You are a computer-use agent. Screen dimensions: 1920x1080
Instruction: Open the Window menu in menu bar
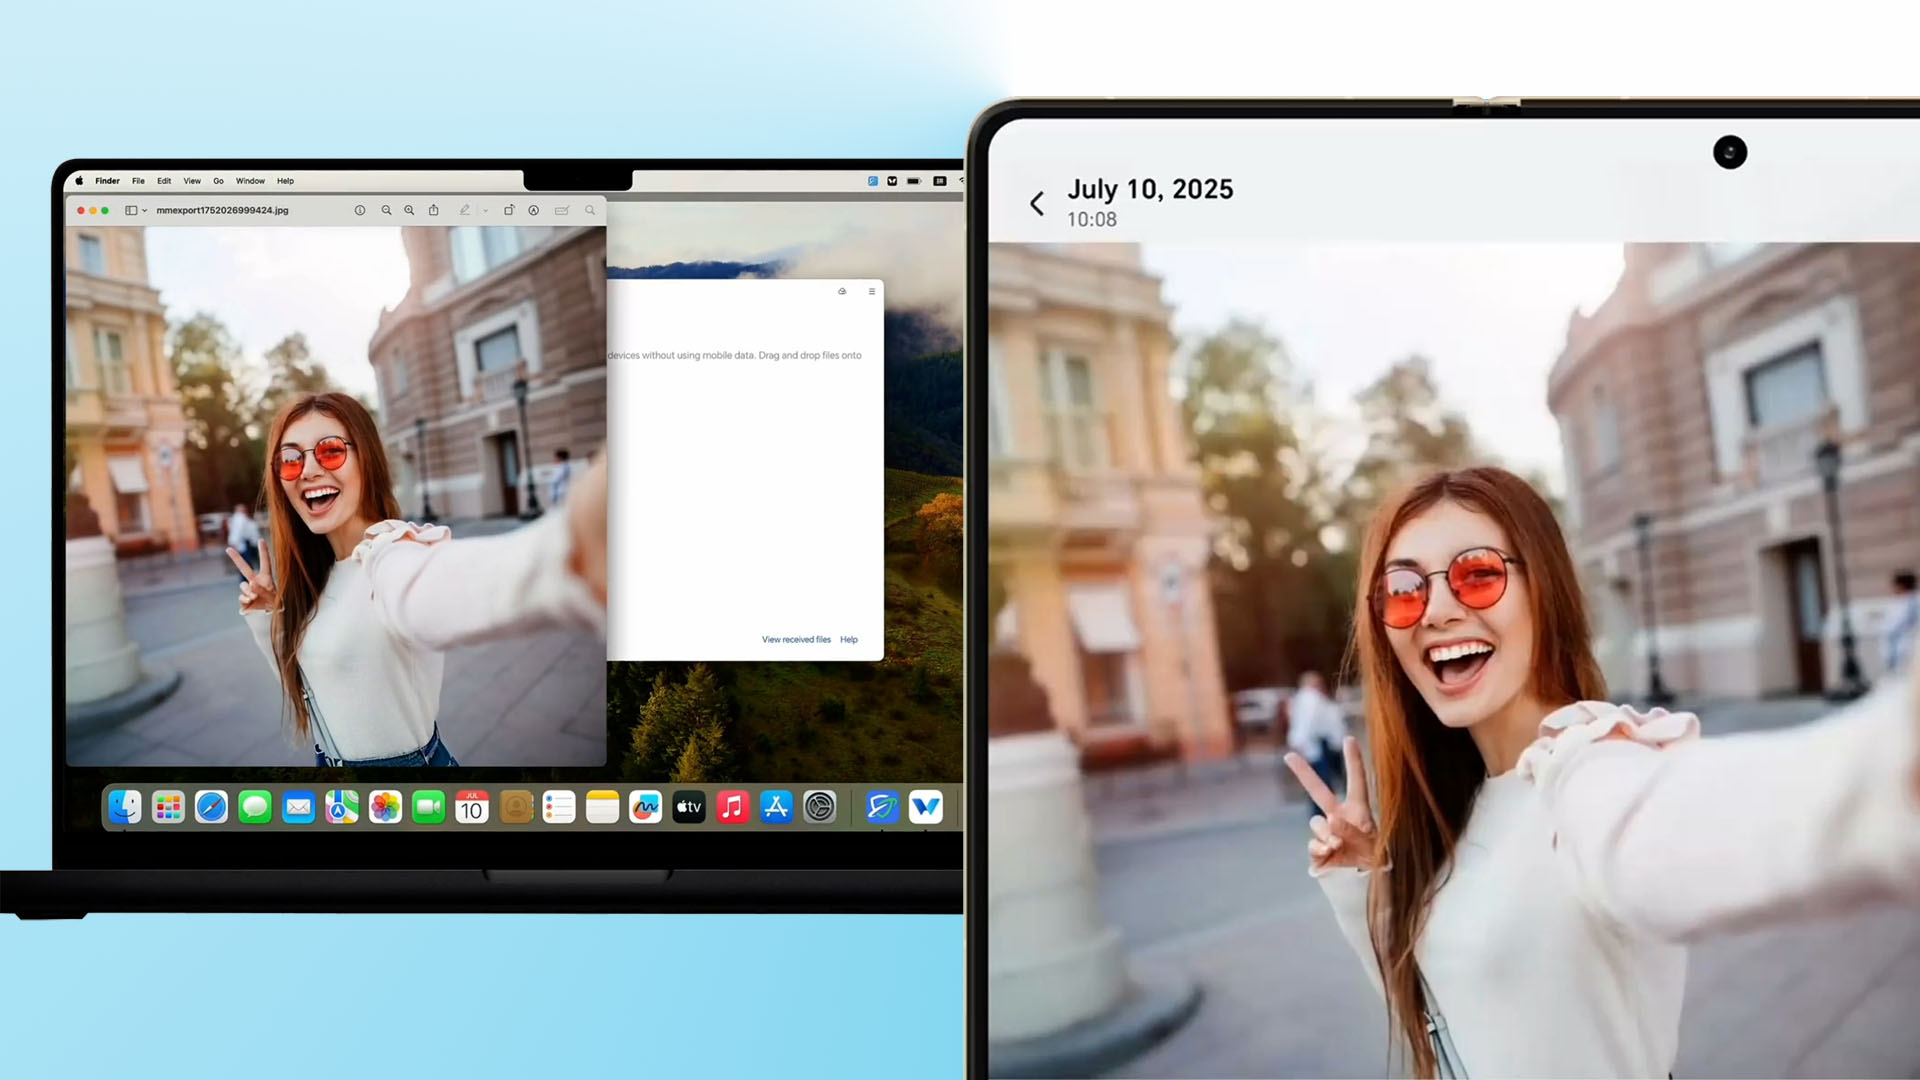coord(250,181)
